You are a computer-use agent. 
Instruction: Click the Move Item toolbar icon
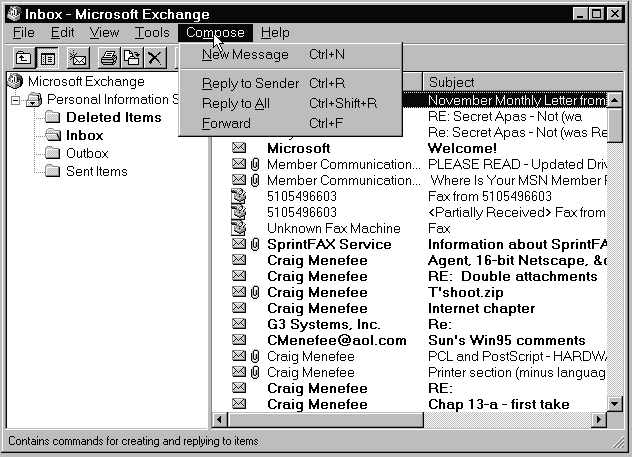[131, 58]
